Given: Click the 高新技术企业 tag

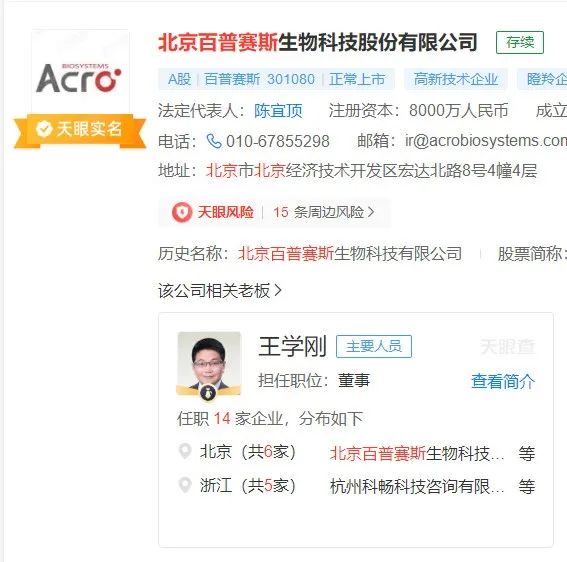Looking at the screenshot, I should (456, 79).
